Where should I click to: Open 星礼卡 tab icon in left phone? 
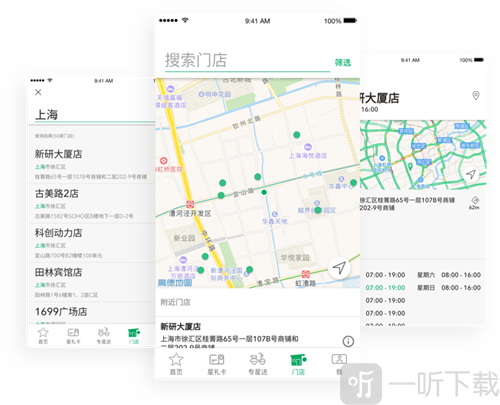[73, 335]
